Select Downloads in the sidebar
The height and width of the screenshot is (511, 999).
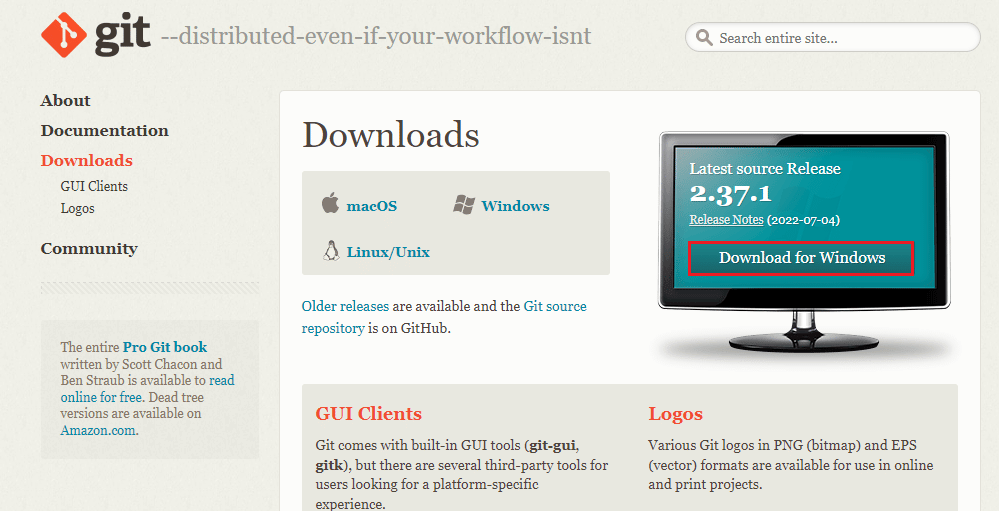point(87,161)
